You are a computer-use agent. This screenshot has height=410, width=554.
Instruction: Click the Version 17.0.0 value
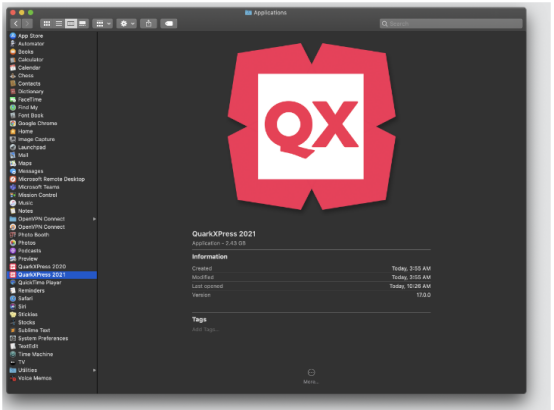[423, 295]
